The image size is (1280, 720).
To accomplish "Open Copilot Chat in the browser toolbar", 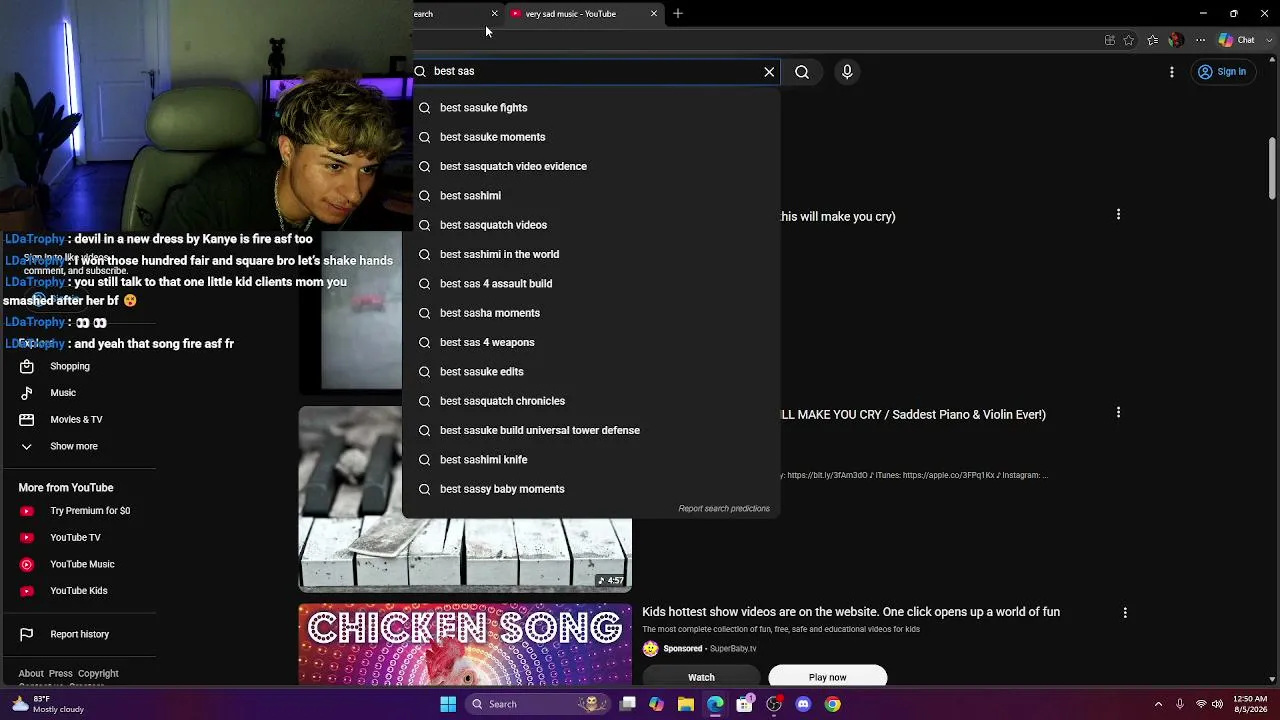I will click(1237, 40).
